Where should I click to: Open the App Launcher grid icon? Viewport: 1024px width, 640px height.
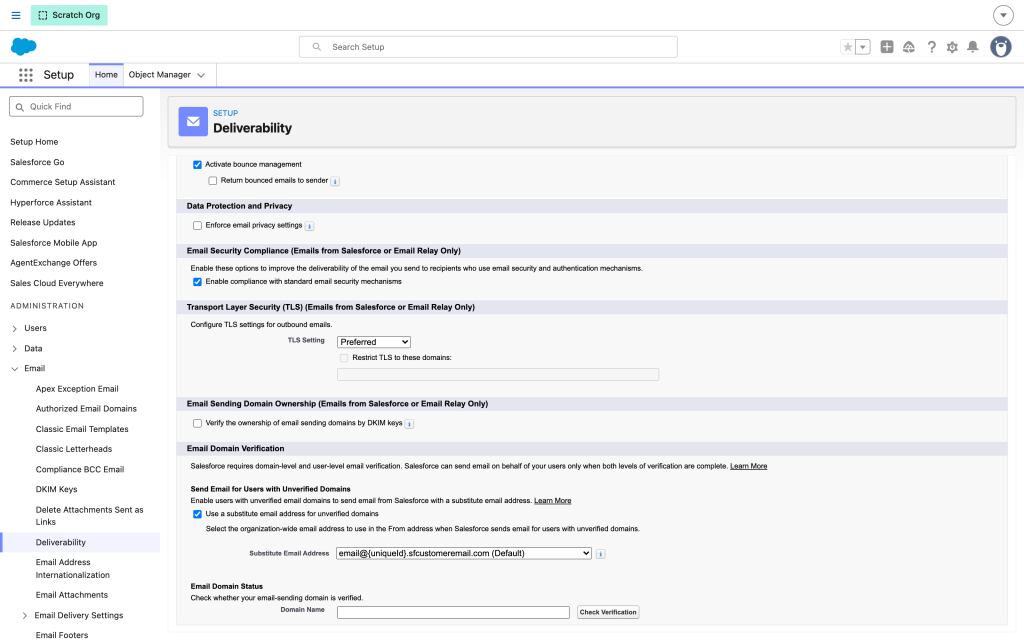pyautogui.click(x=25, y=75)
